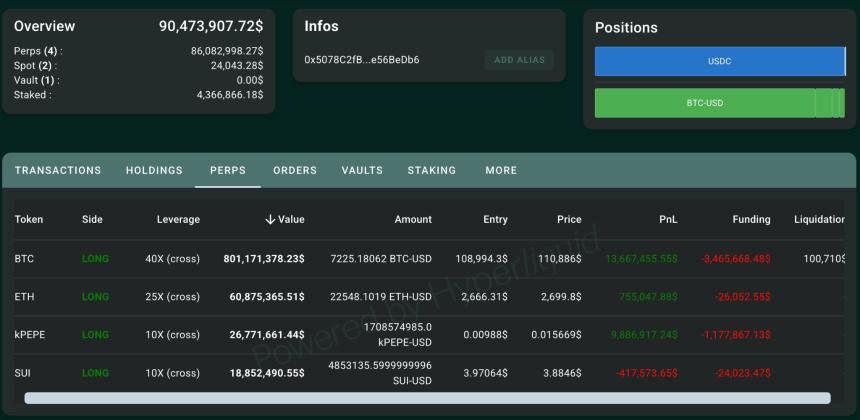The height and width of the screenshot is (420, 860).
Task: Select the PERPS tab
Action: click(228, 171)
